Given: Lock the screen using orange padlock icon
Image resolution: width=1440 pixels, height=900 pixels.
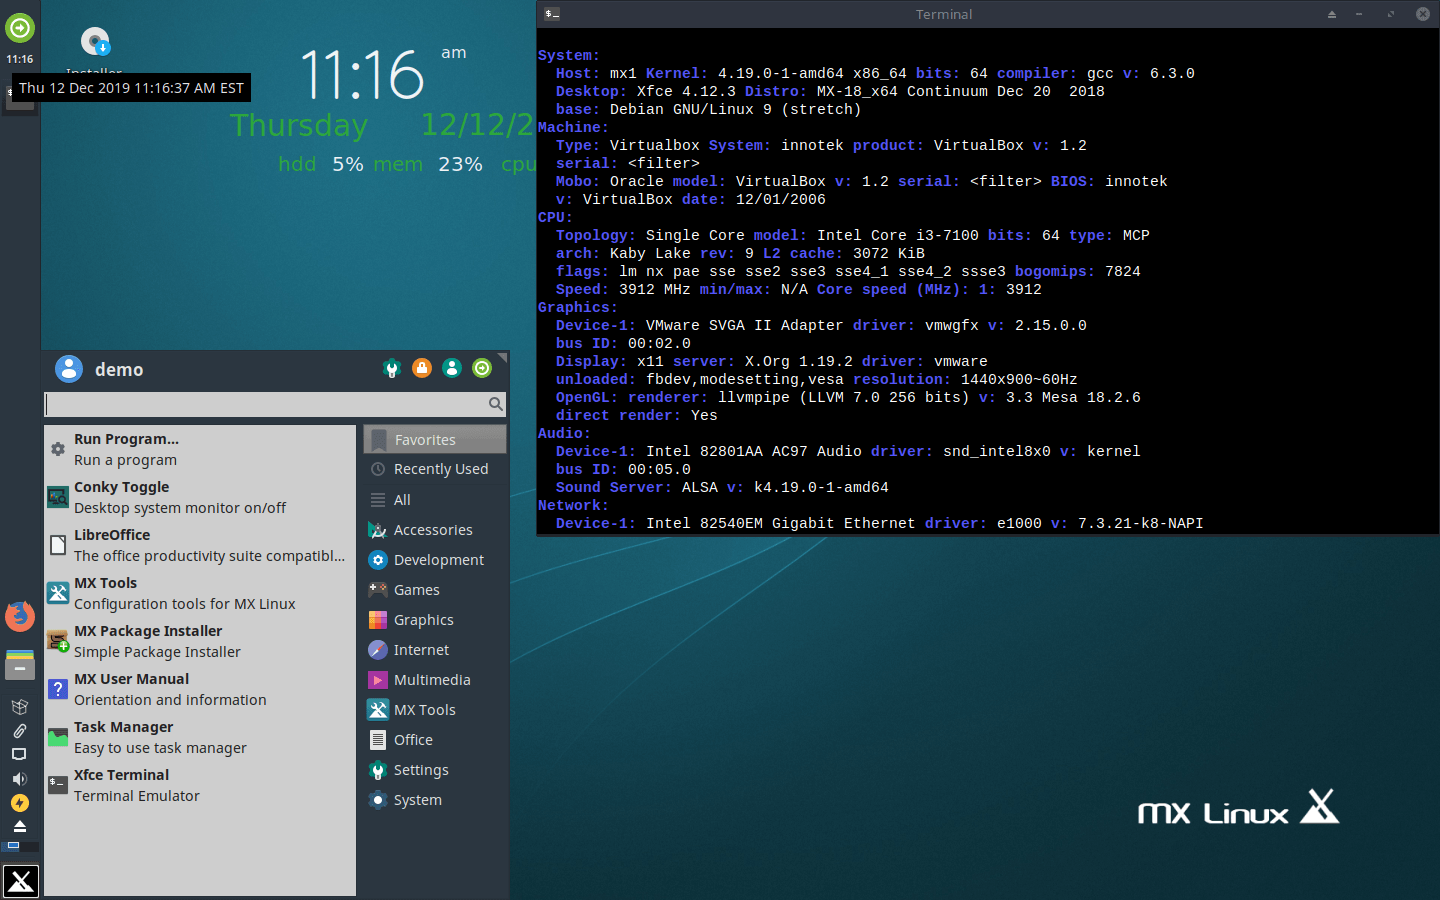Looking at the screenshot, I should point(422,369).
